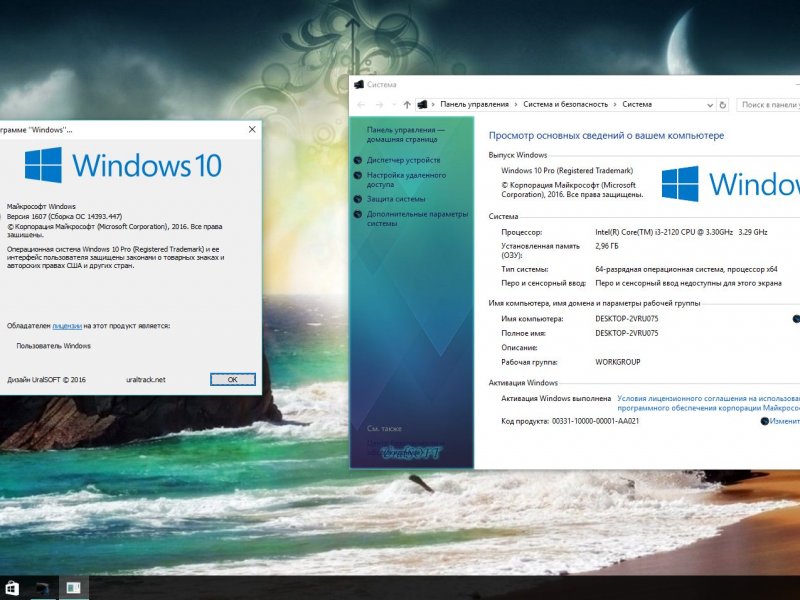The image size is (800, 600).
Task: Click Майкрософт Windows line in About dialog
Action: coord(41,207)
